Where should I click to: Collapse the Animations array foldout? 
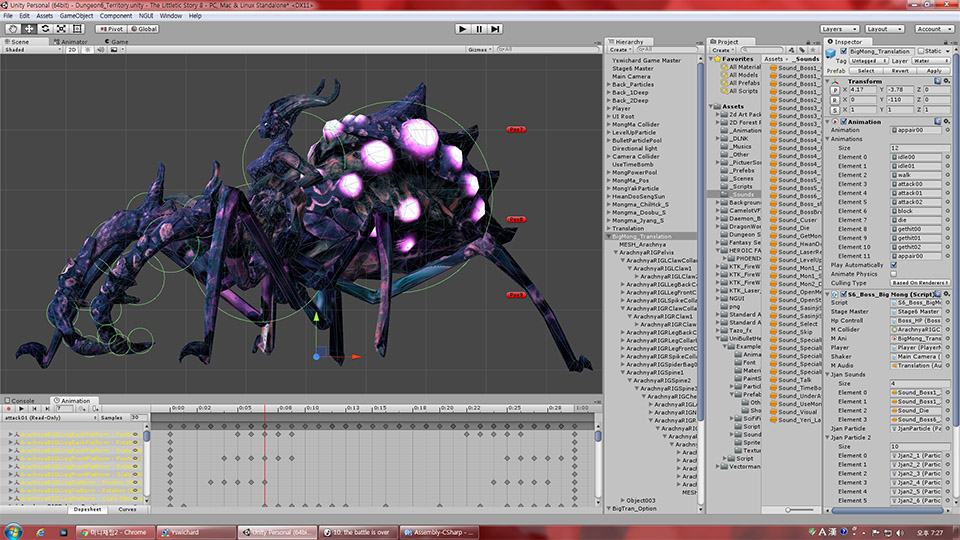click(829, 139)
